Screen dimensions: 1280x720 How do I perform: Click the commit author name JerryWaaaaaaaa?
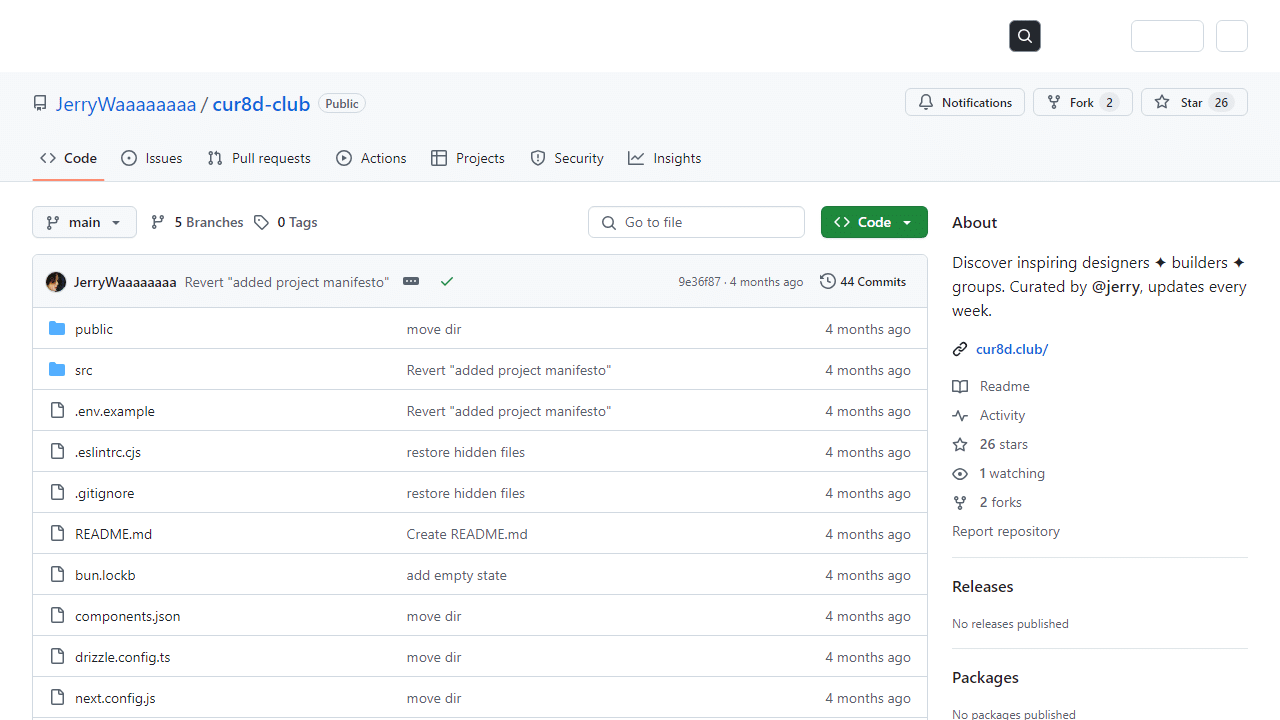(x=125, y=282)
